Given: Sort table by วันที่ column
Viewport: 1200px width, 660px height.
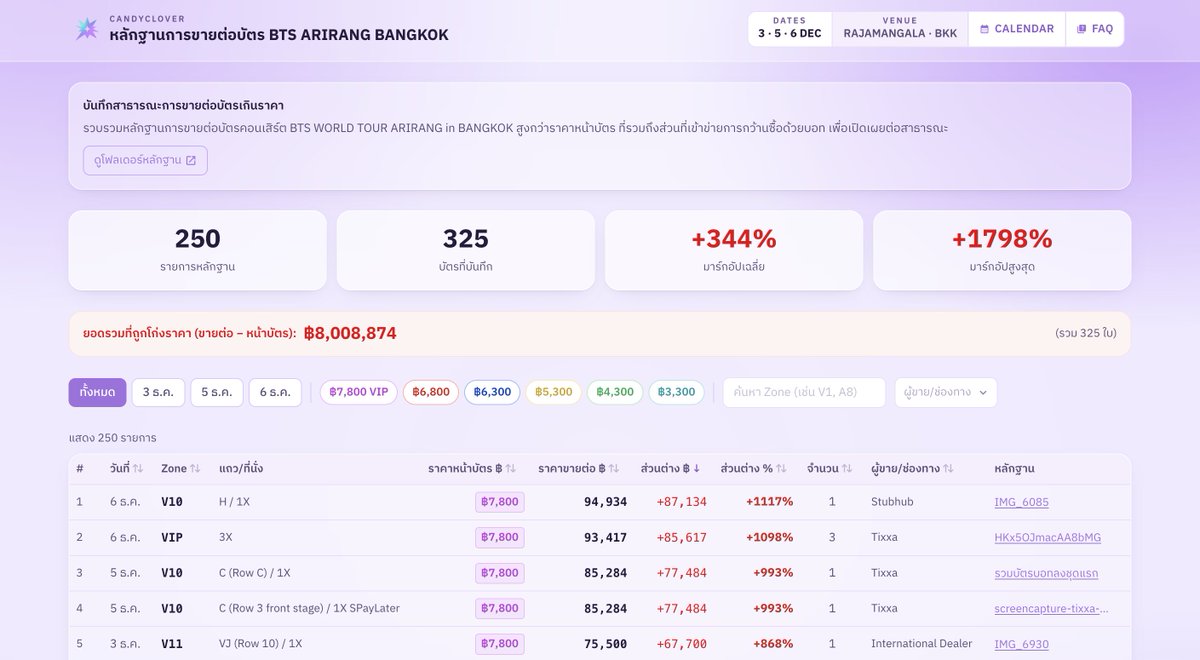Looking at the screenshot, I should click(x=126, y=468).
